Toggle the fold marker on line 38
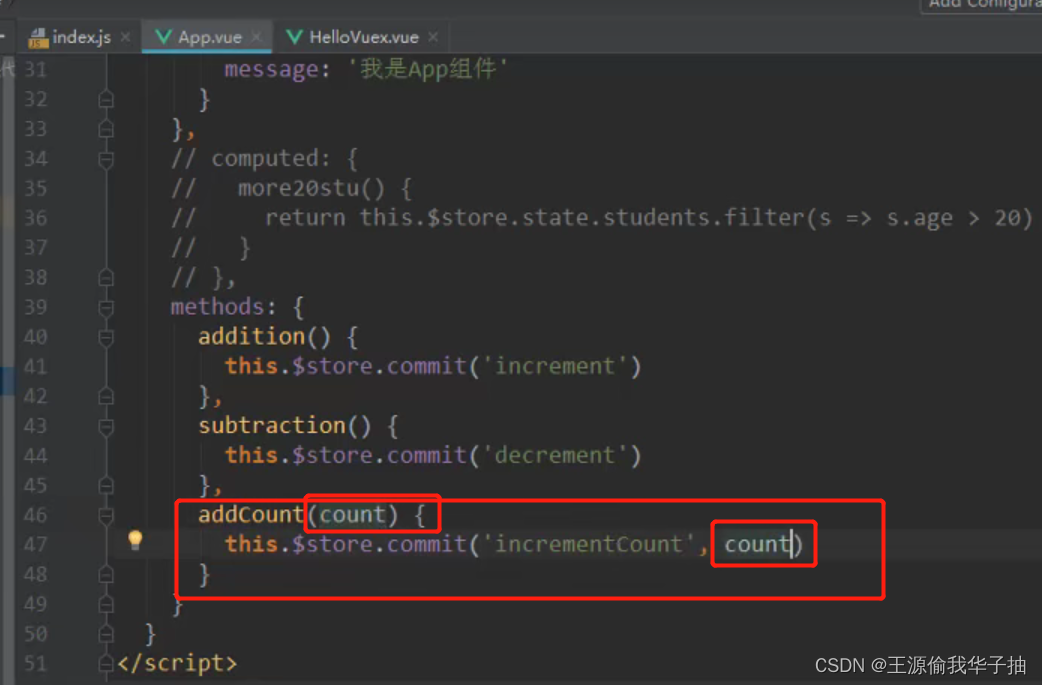This screenshot has width=1042, height=685. click(106, 278)
